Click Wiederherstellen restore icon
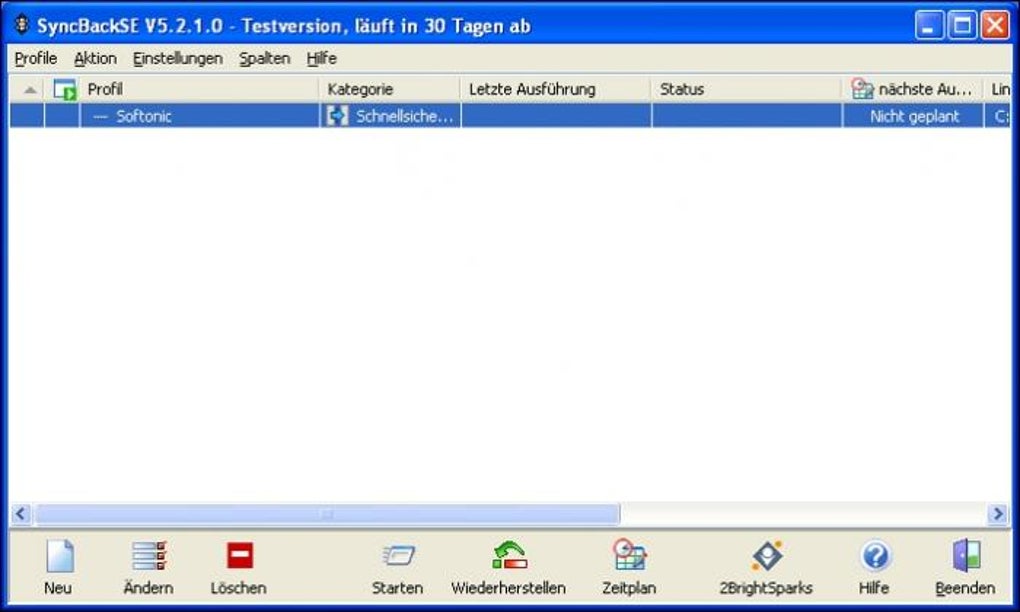 click(509, 555)
